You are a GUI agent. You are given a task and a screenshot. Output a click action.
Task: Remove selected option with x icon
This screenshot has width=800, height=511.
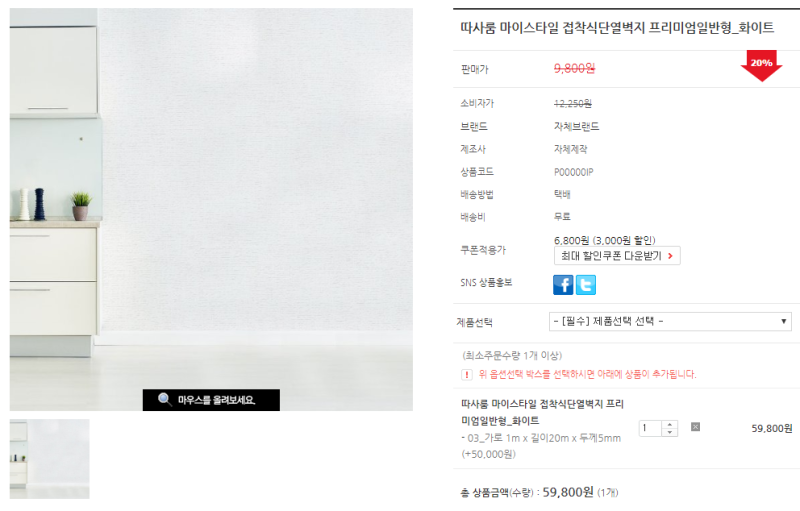695,427
